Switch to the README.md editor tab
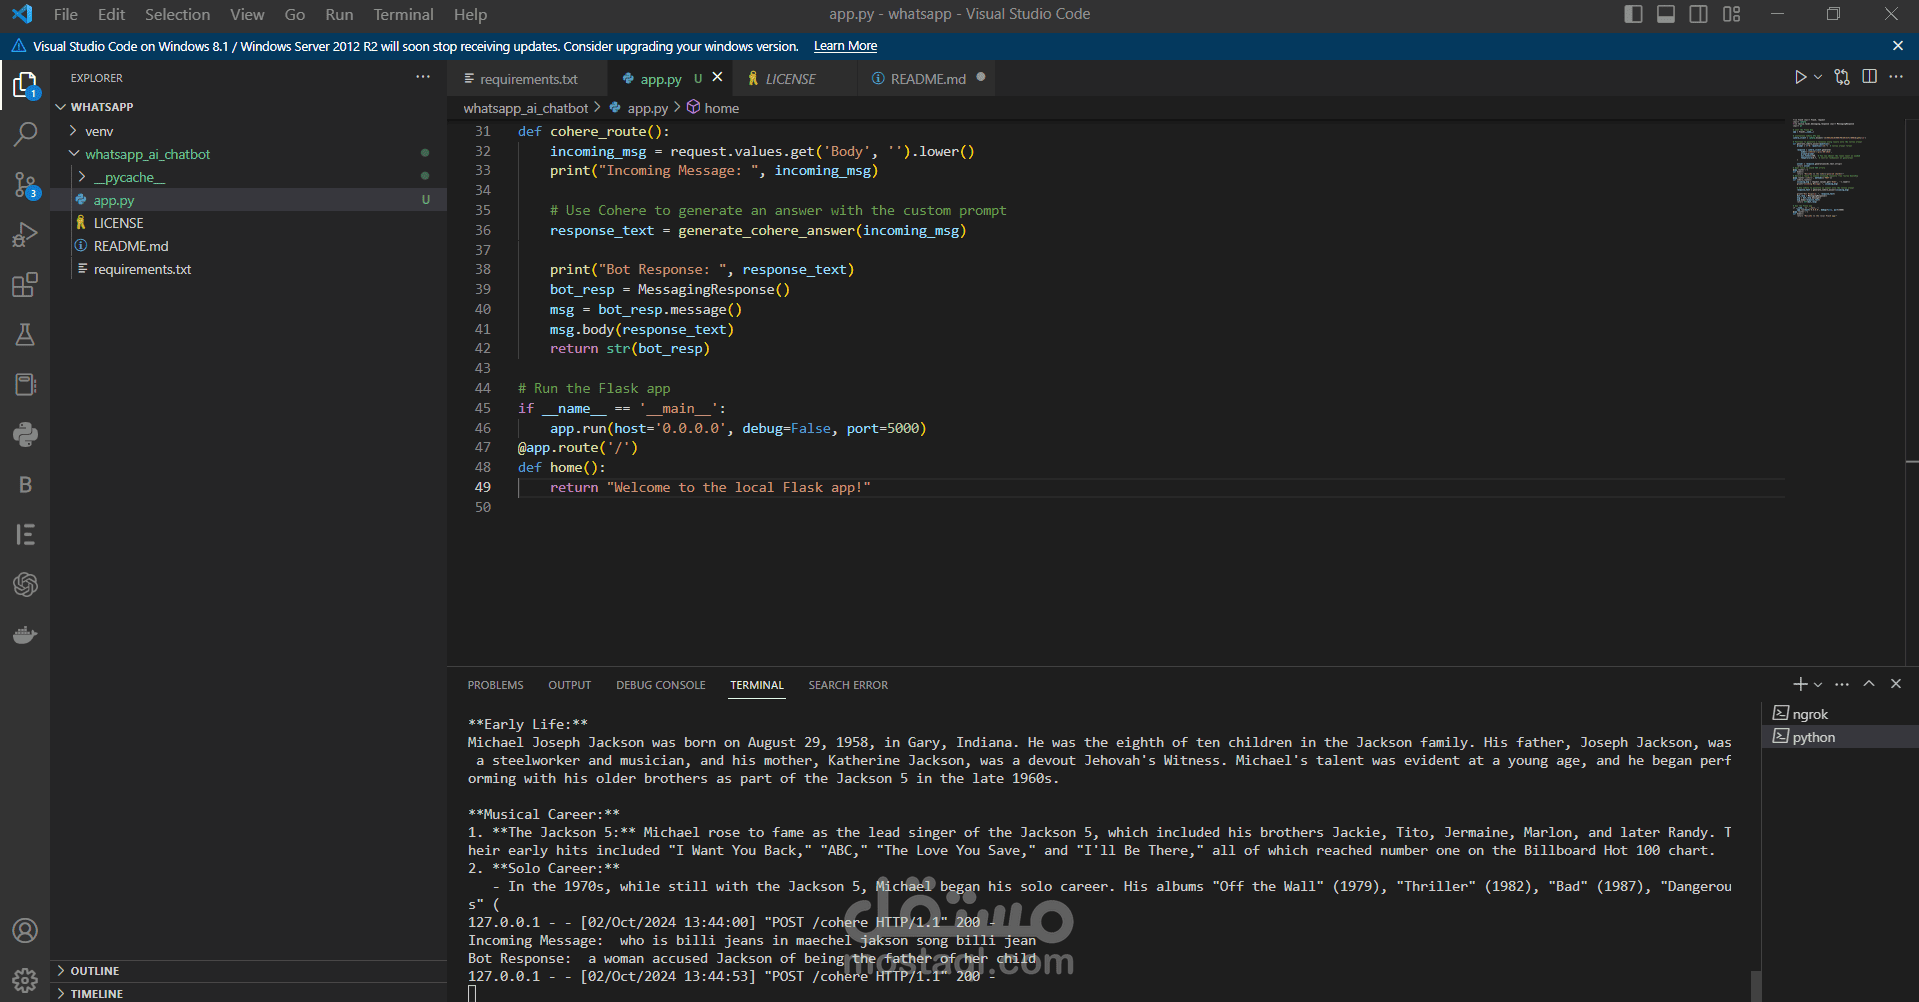The width and height of the screenshot is (1919, 1002). click(x=928, y=78)
